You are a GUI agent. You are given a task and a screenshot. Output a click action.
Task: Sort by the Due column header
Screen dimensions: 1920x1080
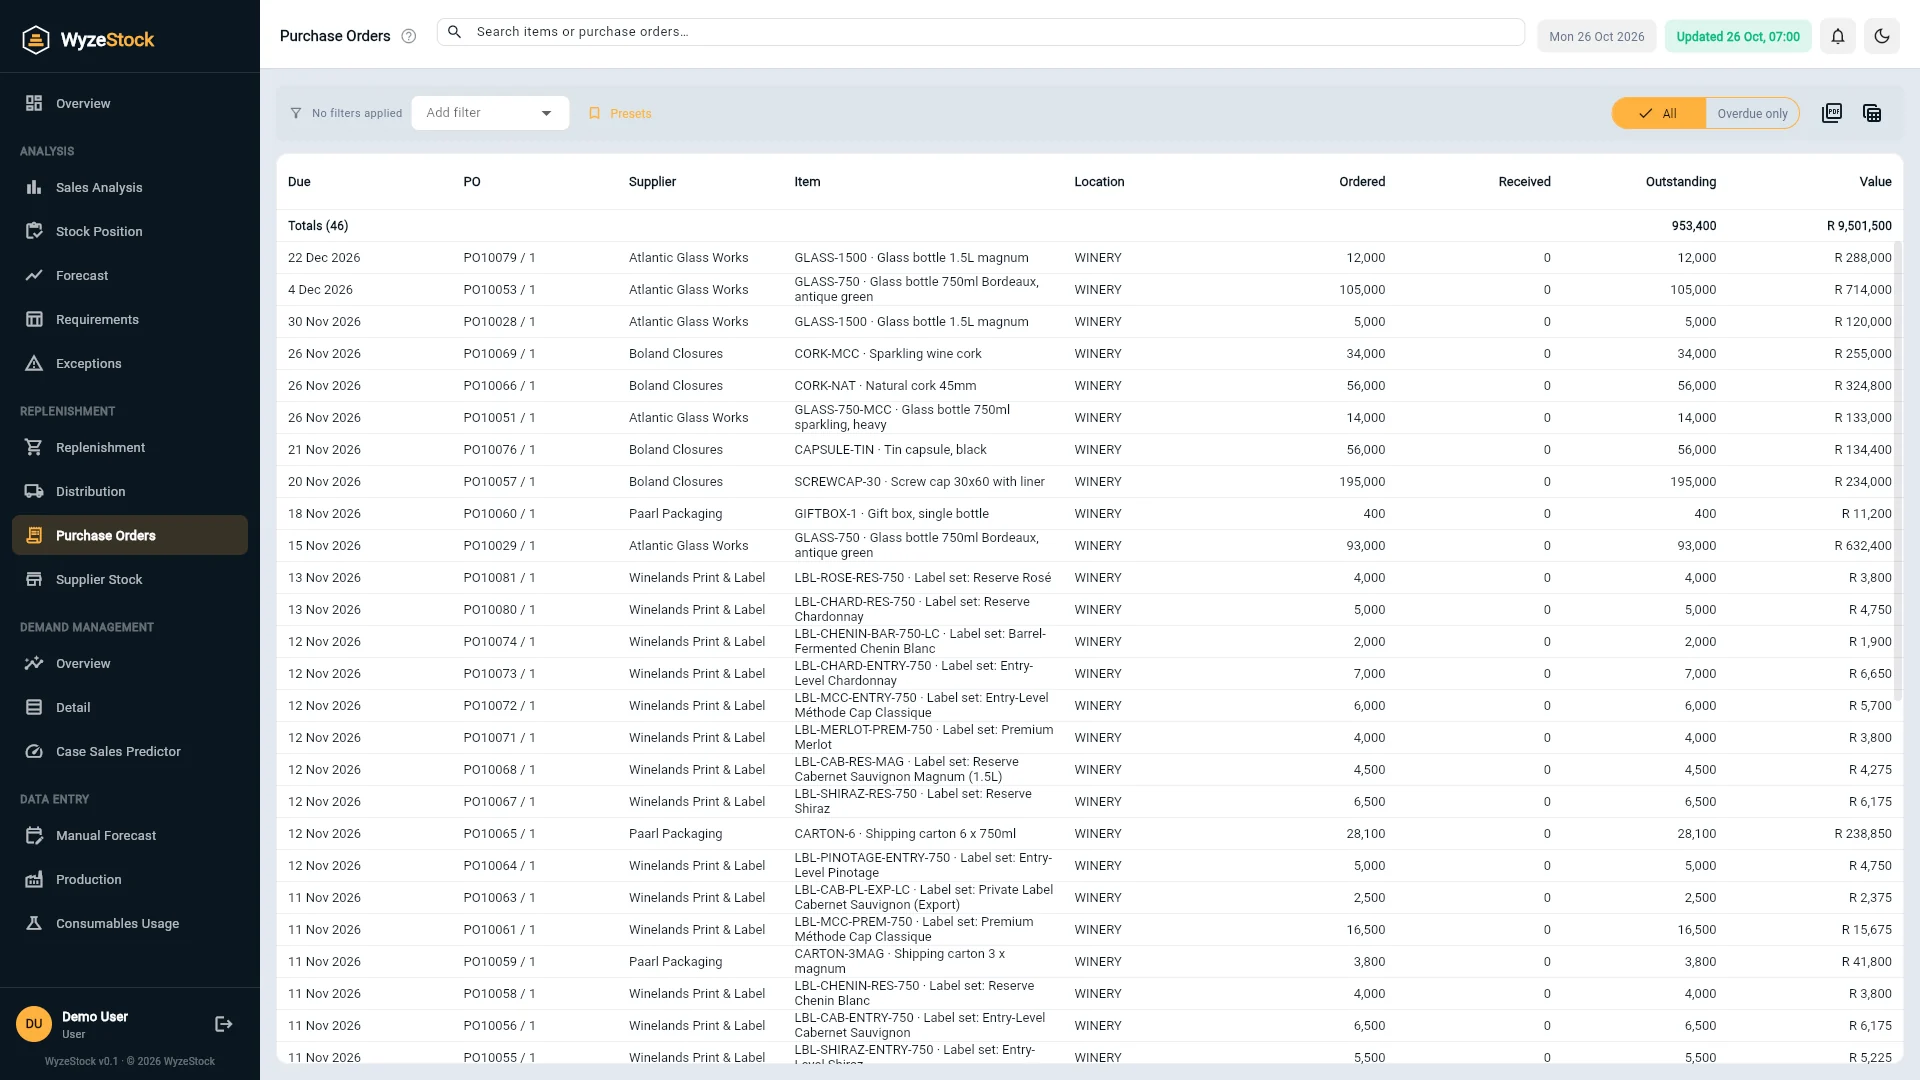coord(299,182)
